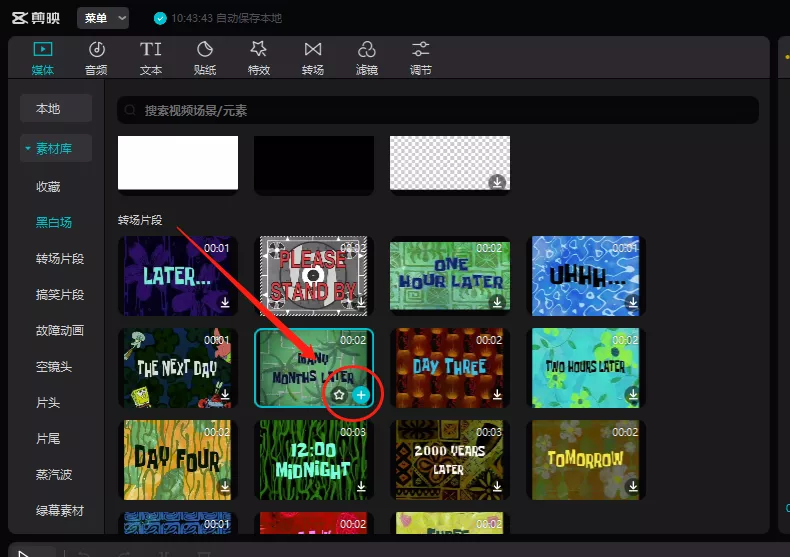Download the 2000 YEARS LATER clip

497,486
